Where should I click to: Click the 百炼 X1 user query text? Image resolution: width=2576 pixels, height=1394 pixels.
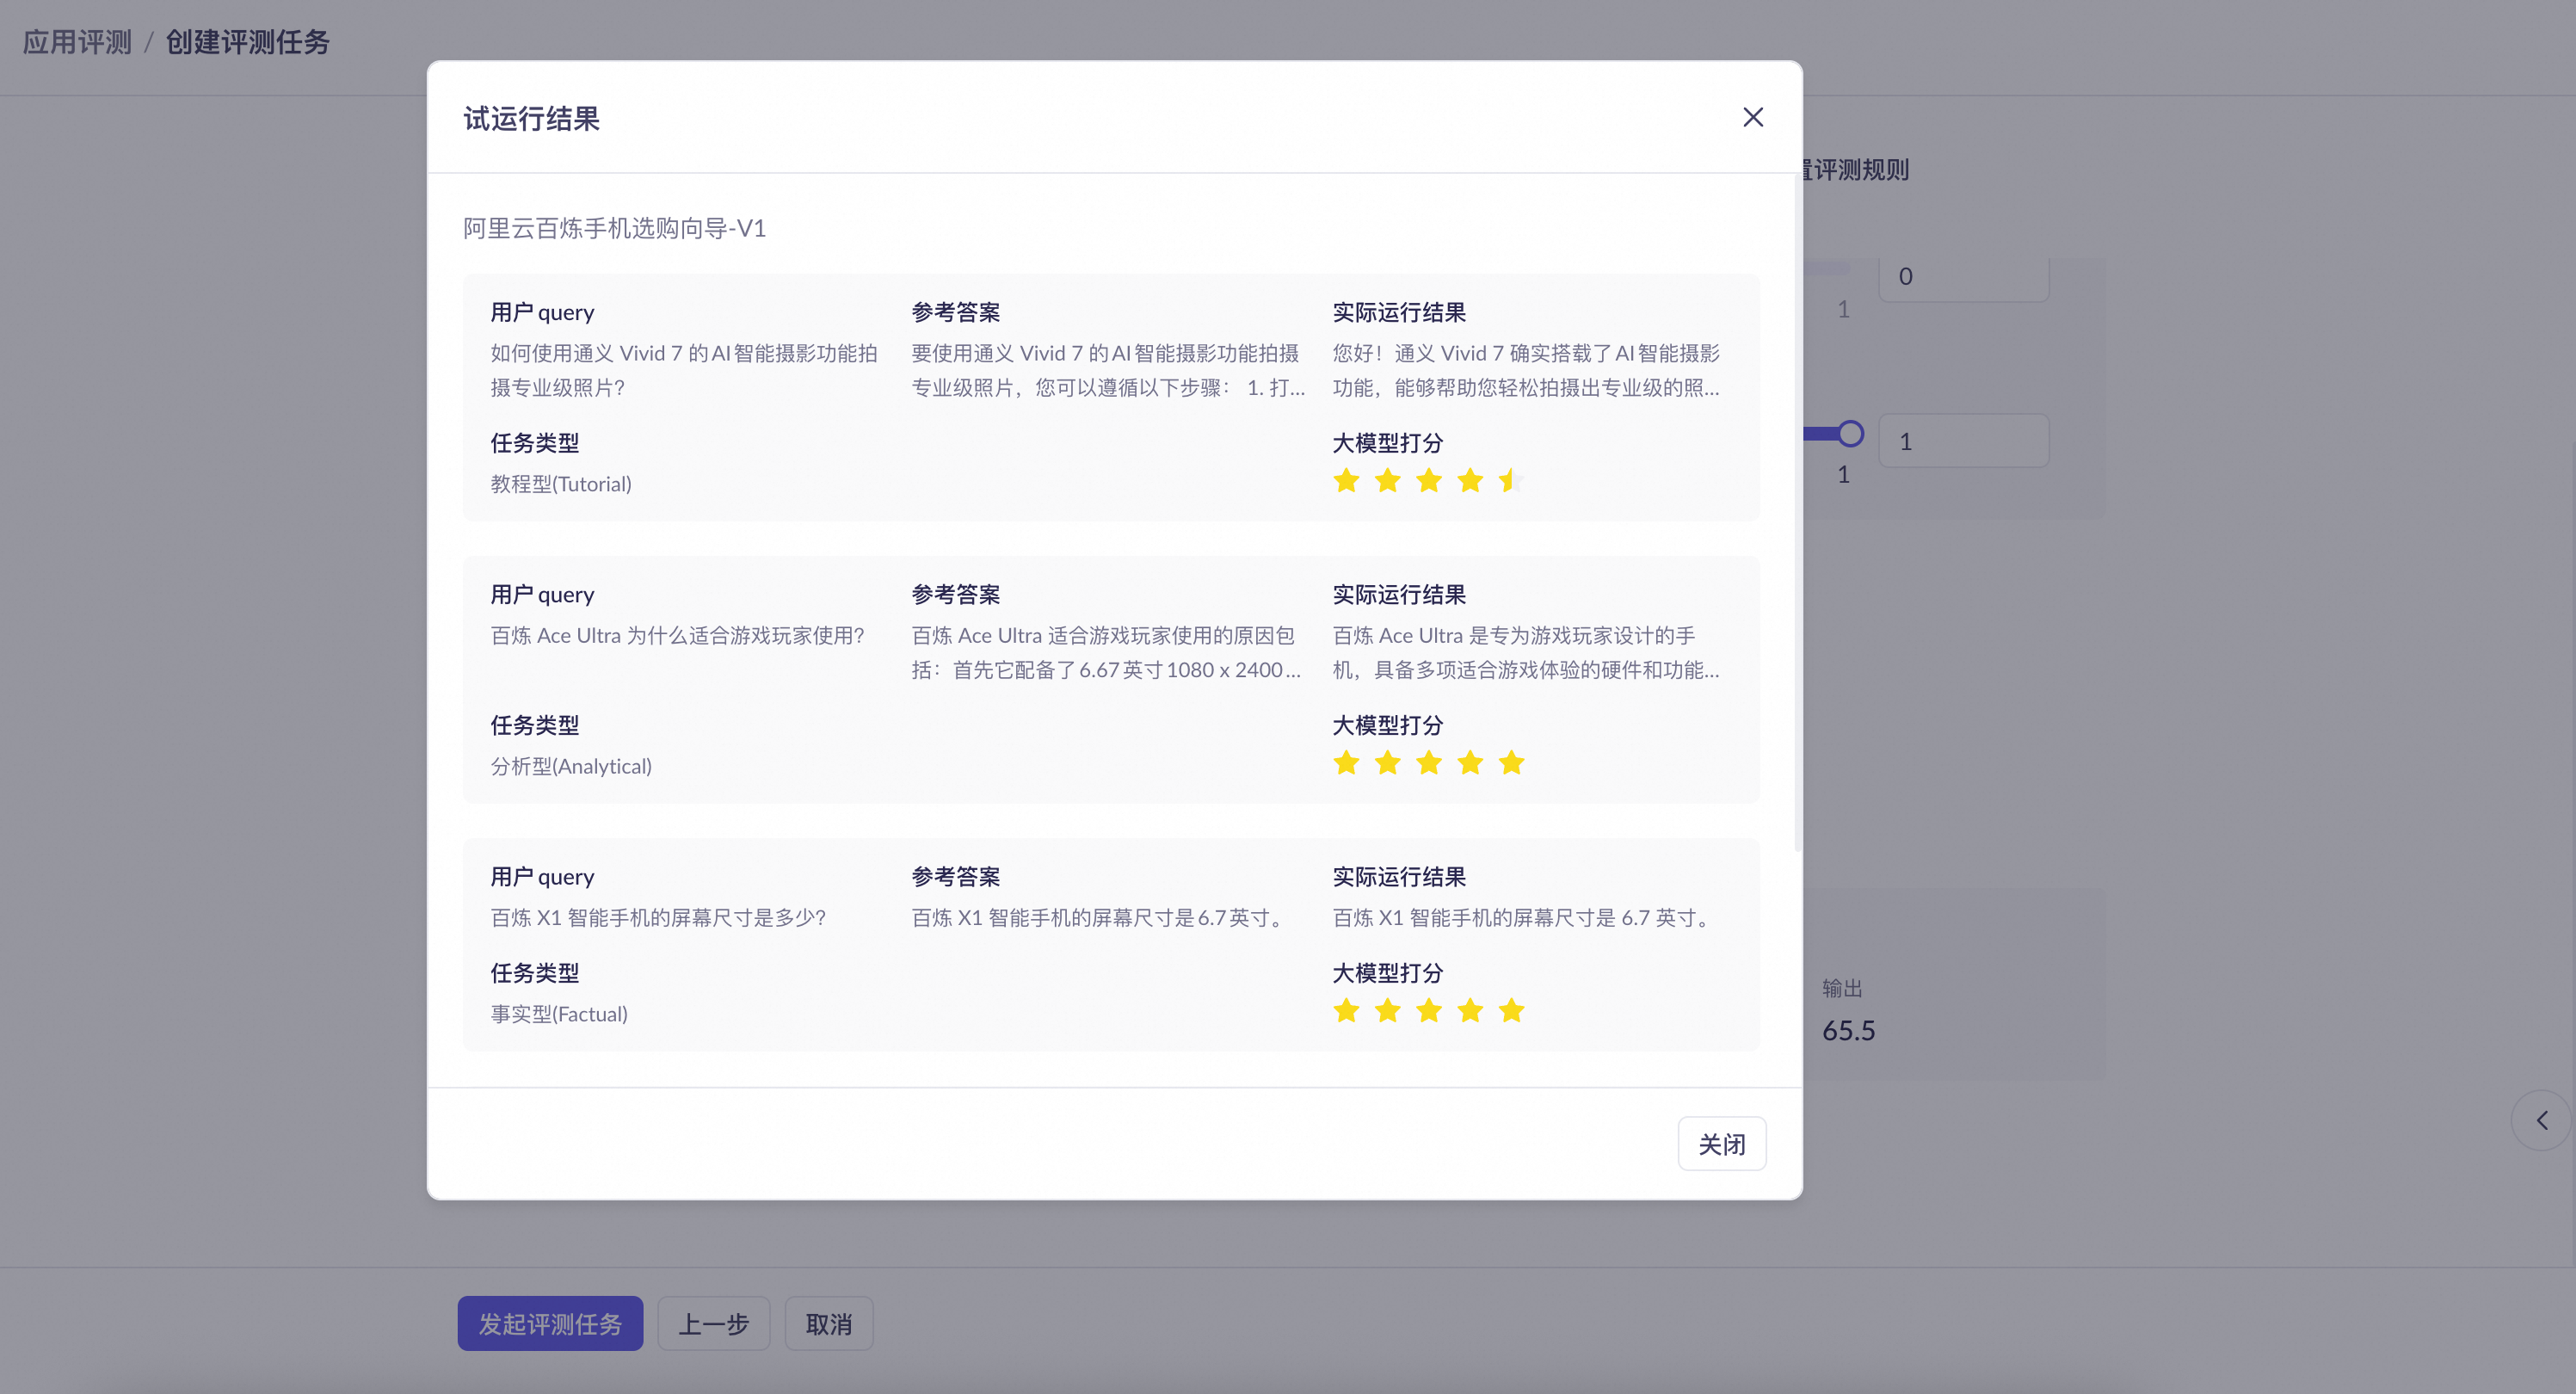click(657, 917)
